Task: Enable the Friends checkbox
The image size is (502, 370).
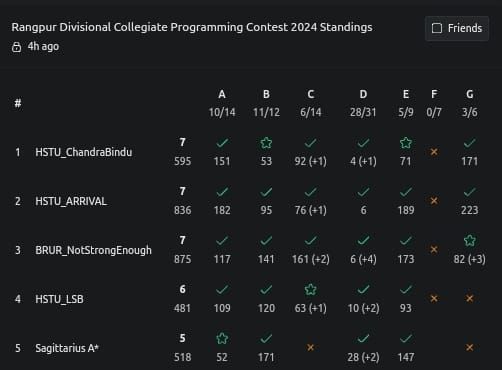Action: [x=437, y=28]
